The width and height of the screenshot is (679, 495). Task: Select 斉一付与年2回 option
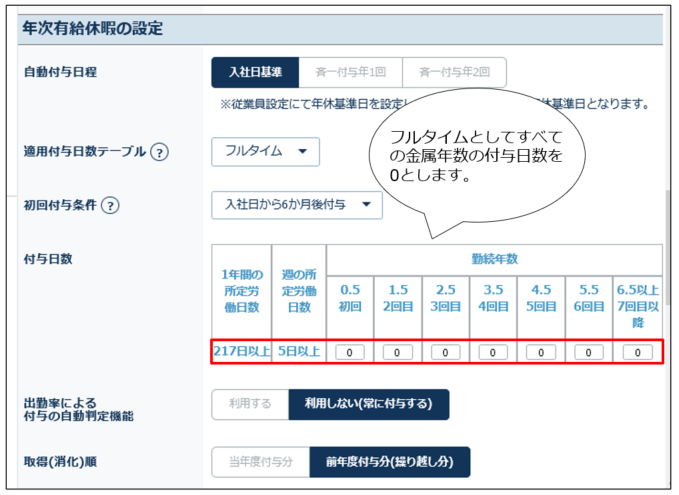click(x=454, y=72)
